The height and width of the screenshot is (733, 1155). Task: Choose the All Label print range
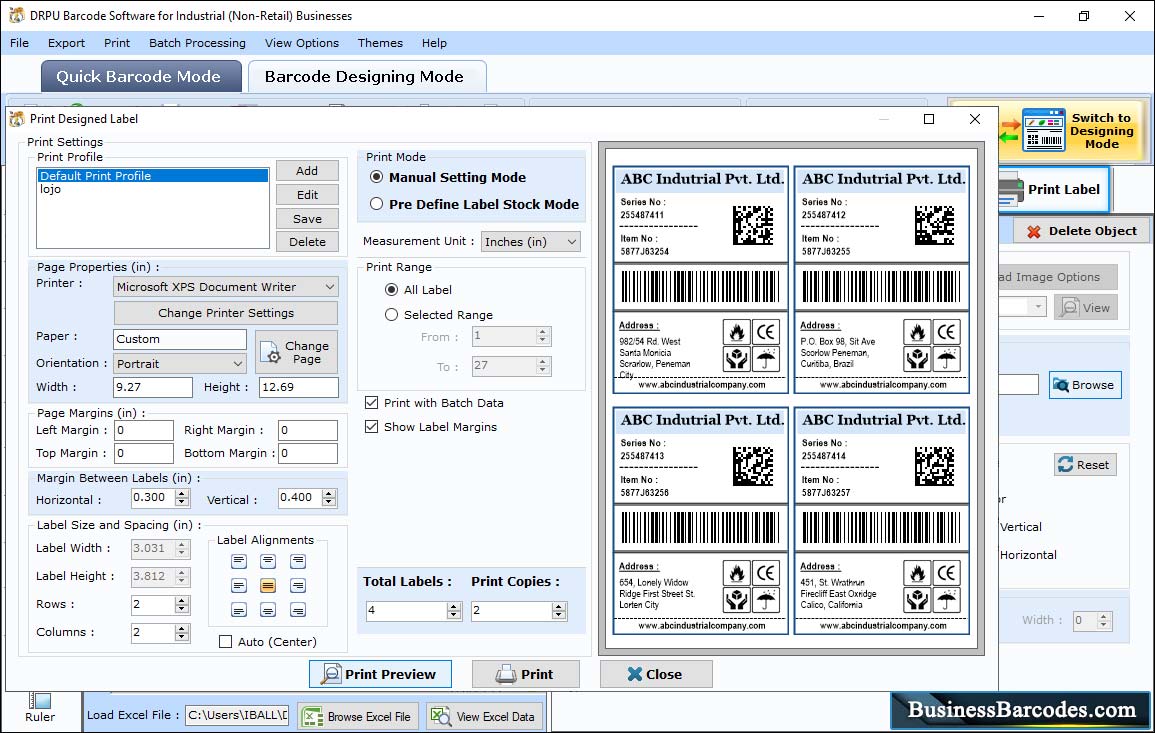[x=392, y=290]
